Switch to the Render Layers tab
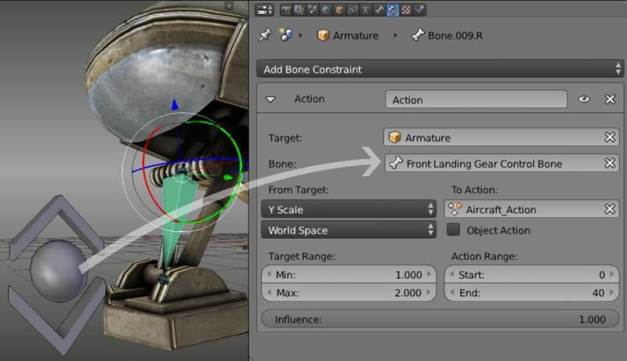The width and height of the screenshot is (627, 361). tap(299, 10)
